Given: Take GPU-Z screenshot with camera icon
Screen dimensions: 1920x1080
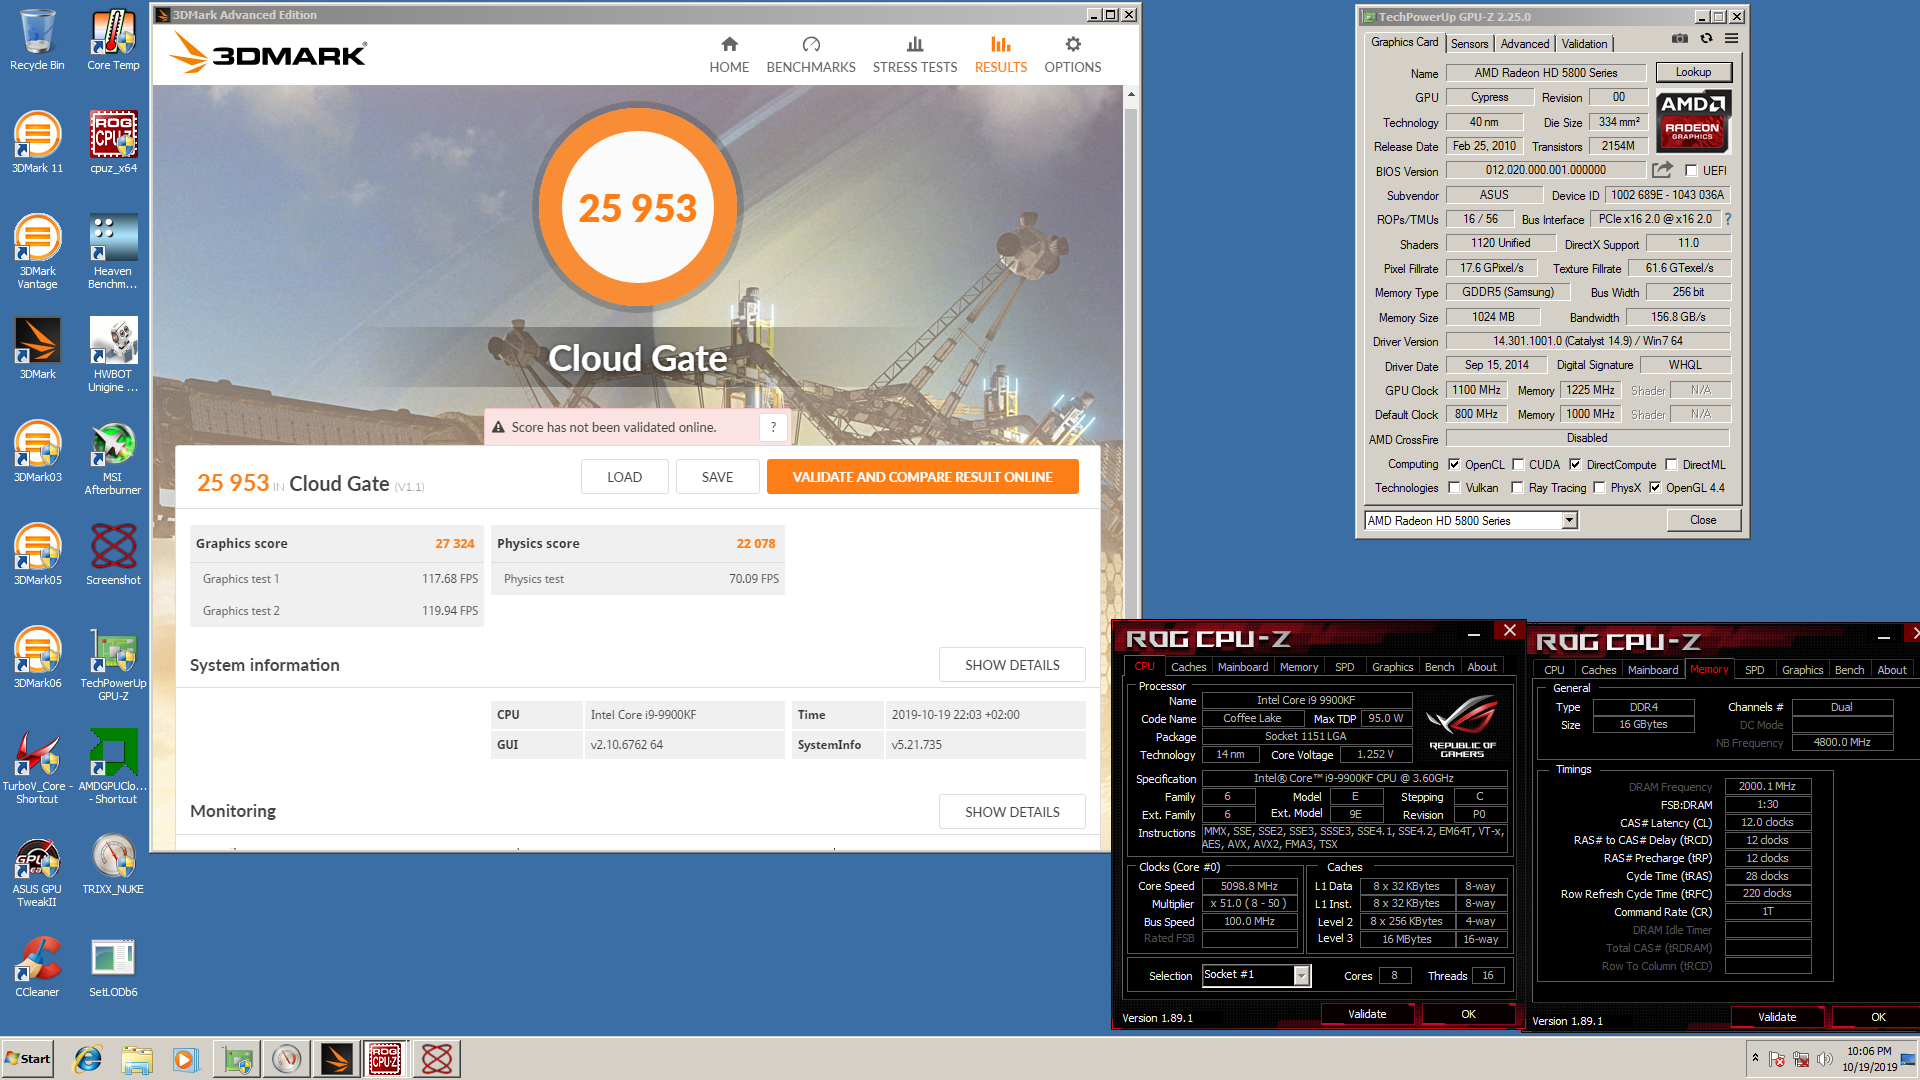Looking at the screenshot, I should 1680,39.
